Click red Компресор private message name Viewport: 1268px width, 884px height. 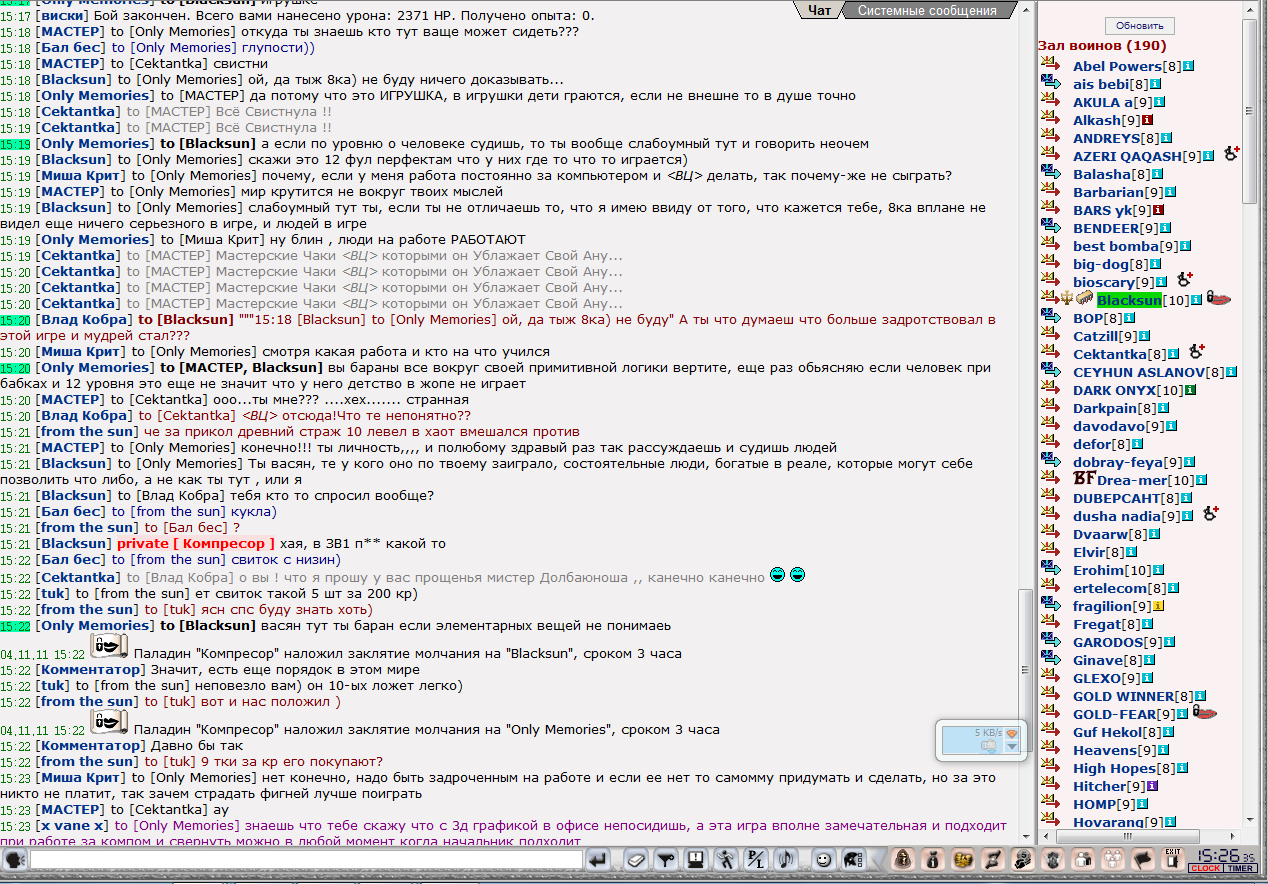(222, 543)
